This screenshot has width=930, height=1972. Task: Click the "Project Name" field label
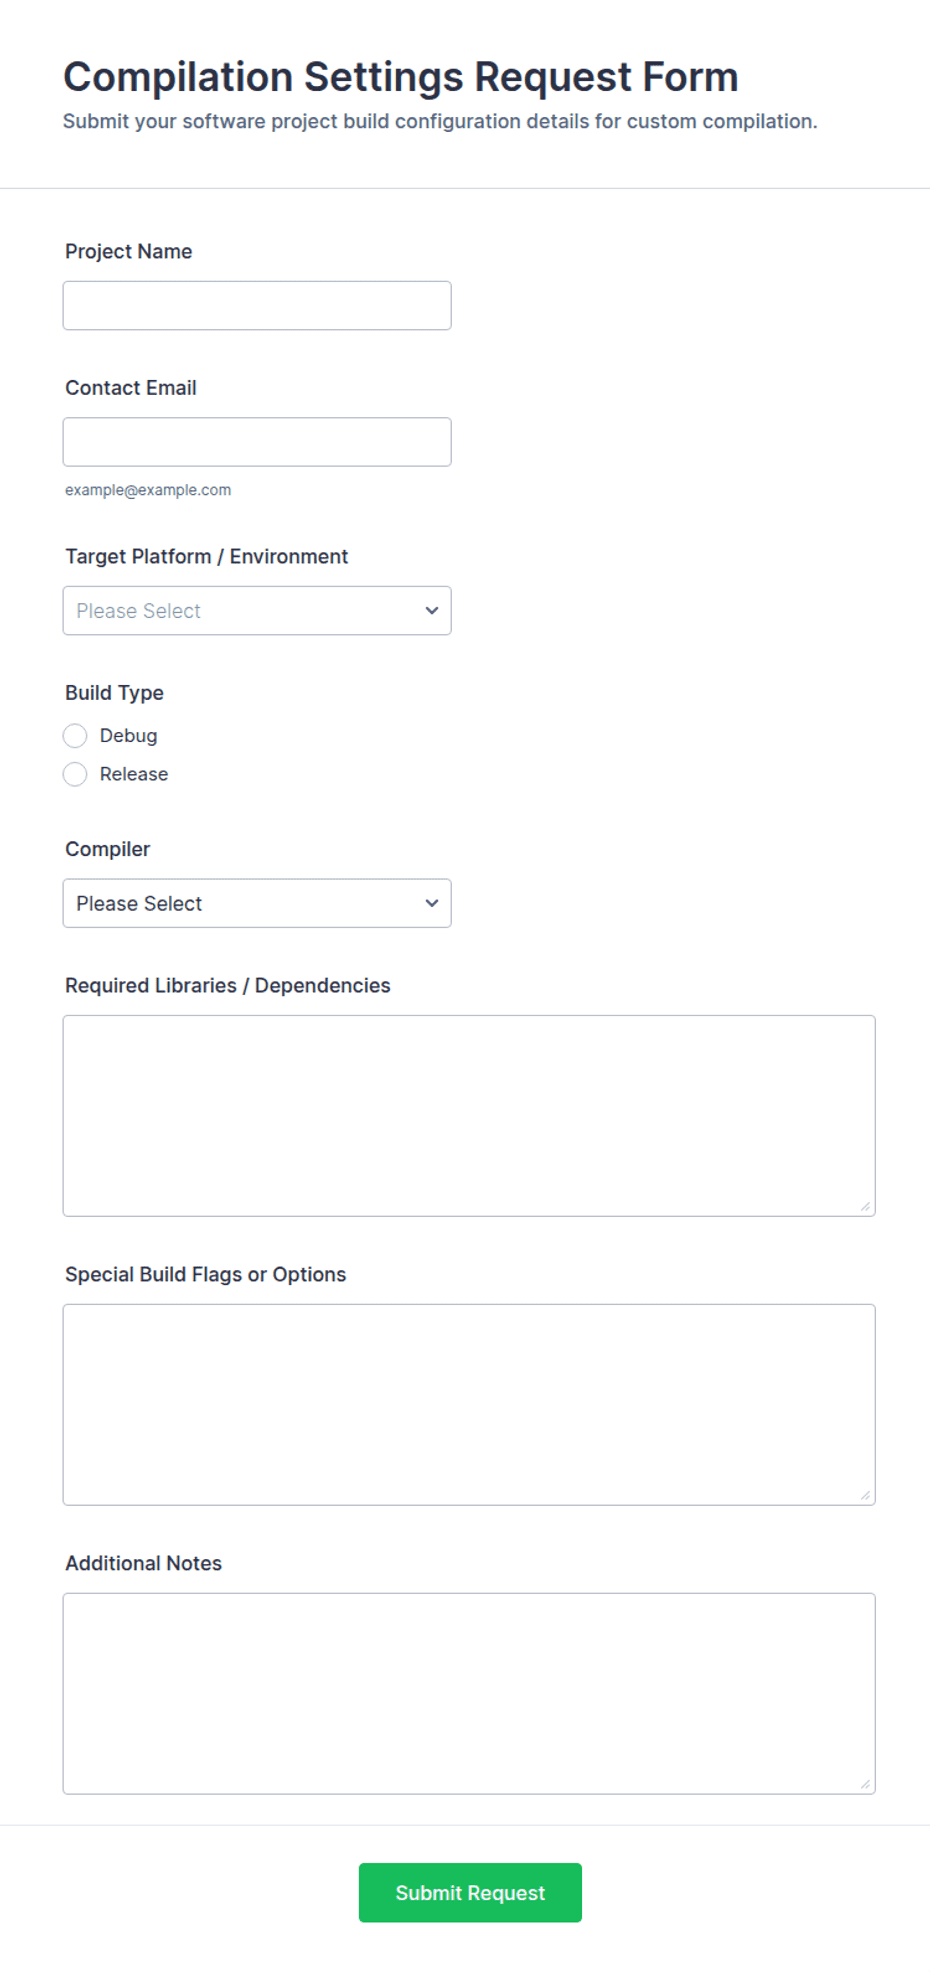tap(129, 252)
